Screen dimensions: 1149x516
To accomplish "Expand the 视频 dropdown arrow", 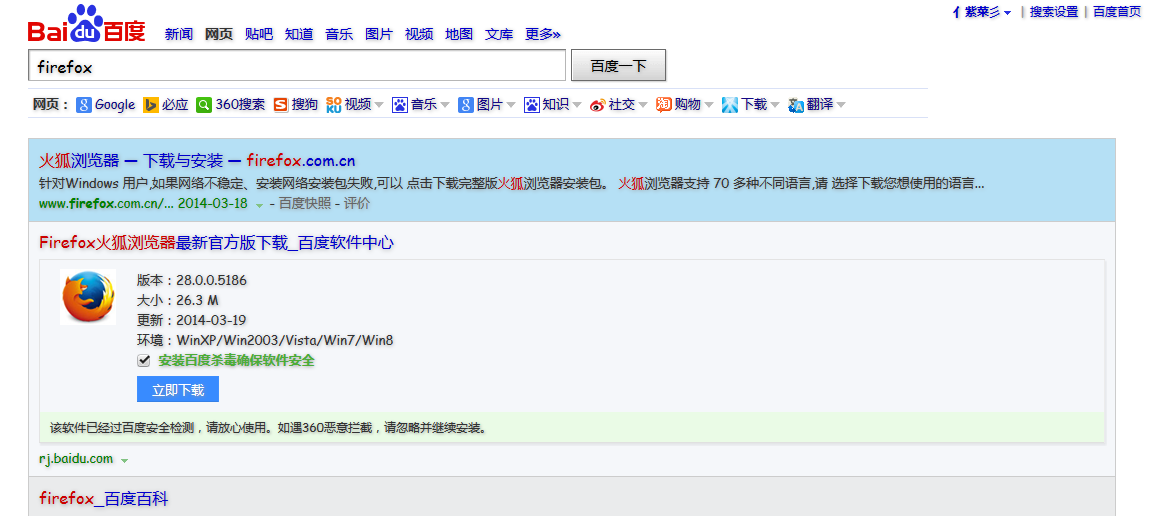I will click(379, 106).
